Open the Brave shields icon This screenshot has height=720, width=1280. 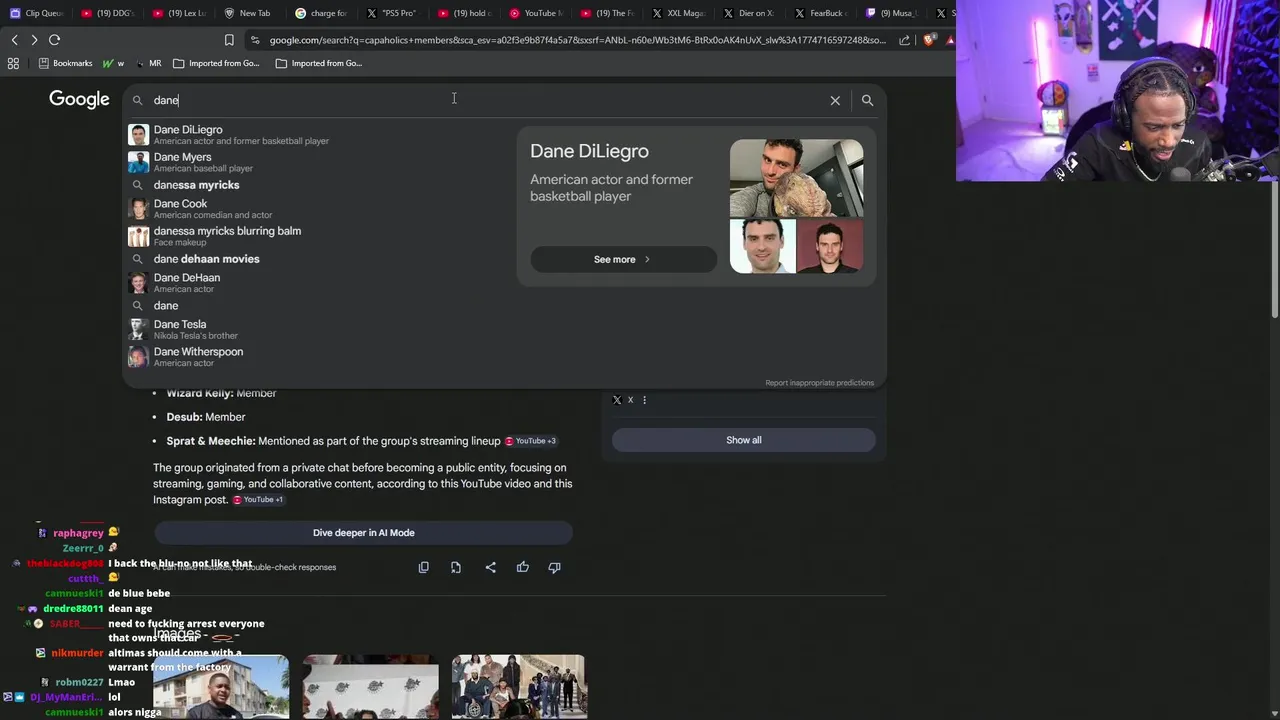(x=930, y=40)
